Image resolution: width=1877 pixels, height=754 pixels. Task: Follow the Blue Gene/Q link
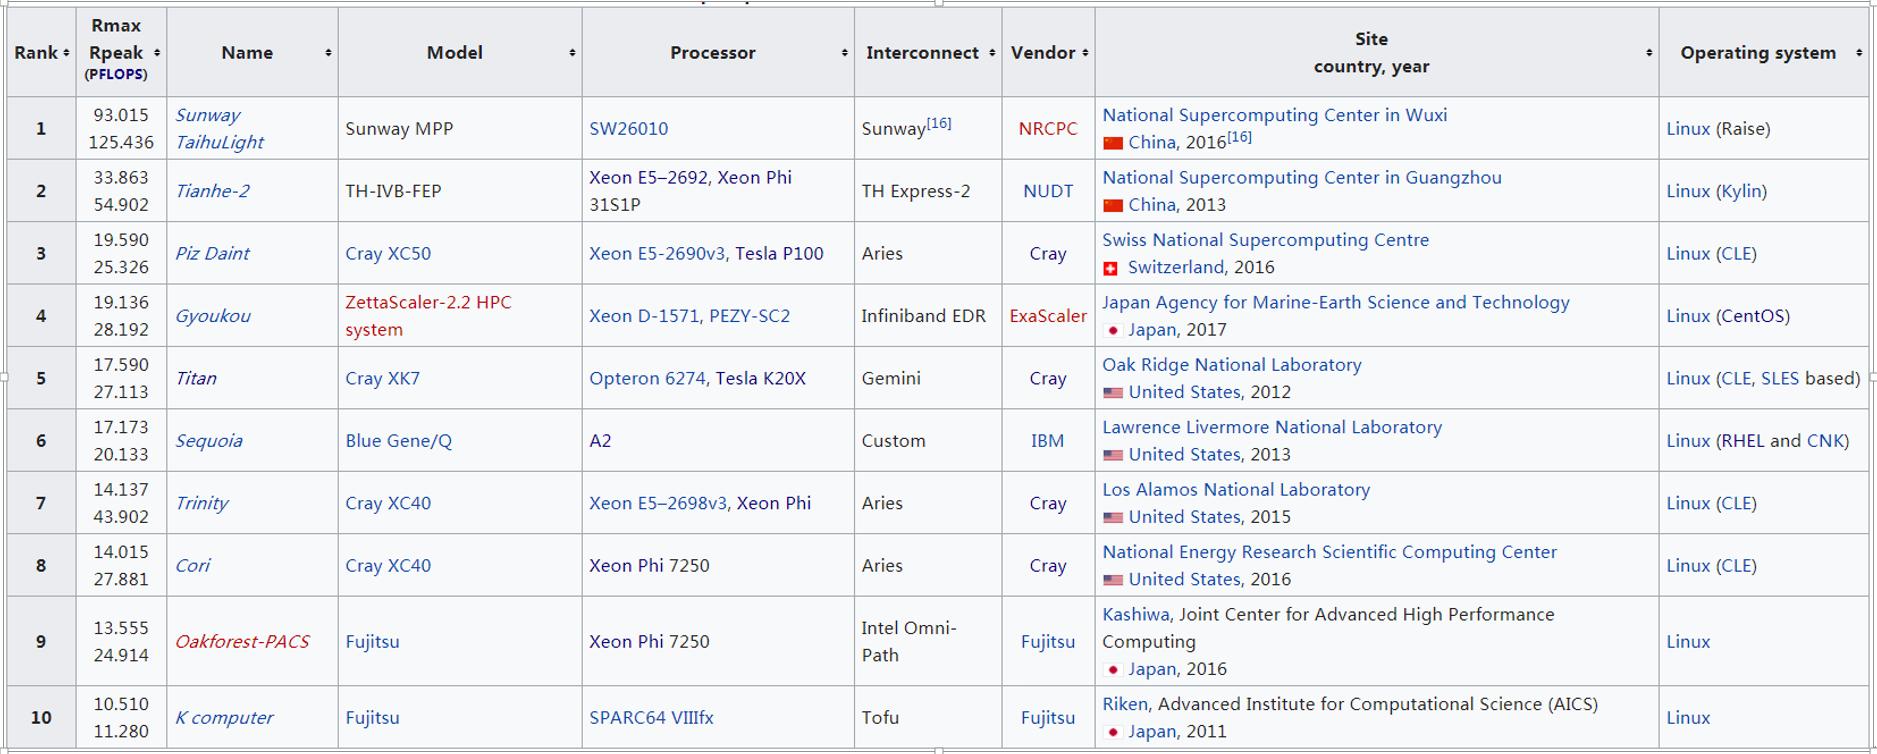398,441
